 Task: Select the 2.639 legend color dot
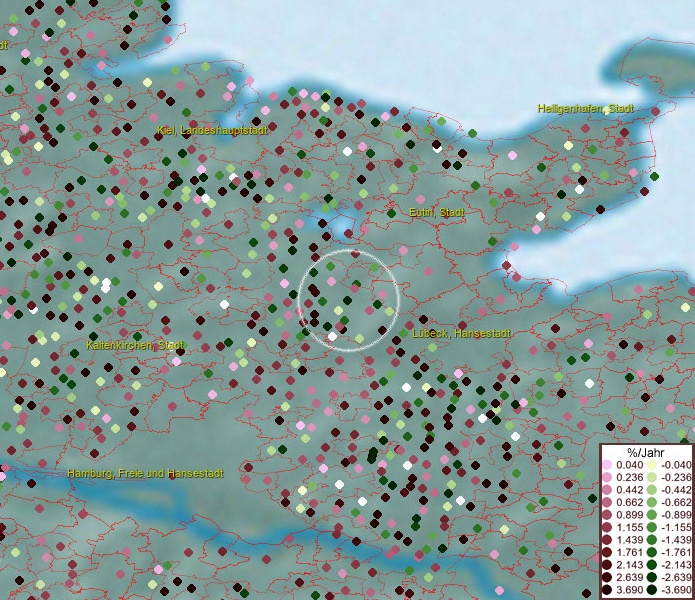[607, 577]
